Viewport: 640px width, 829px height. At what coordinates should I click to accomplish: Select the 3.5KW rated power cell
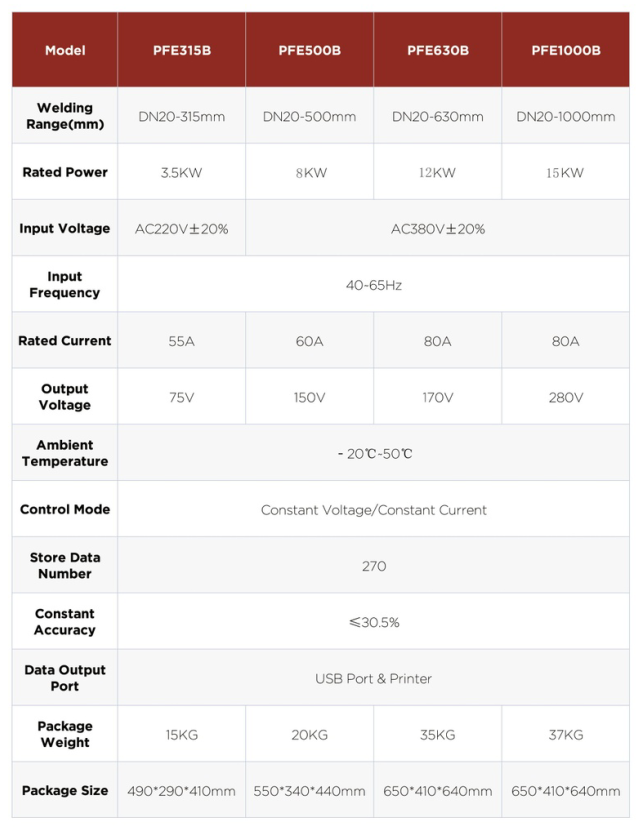[181, 173]
